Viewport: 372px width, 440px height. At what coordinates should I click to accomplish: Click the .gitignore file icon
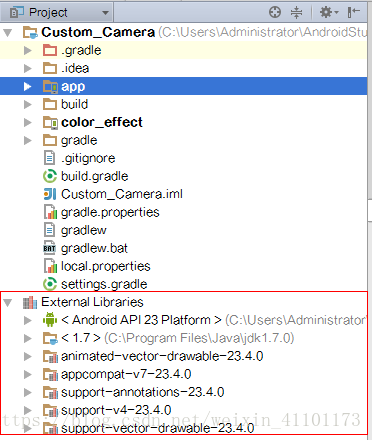[x=49, y=158]
